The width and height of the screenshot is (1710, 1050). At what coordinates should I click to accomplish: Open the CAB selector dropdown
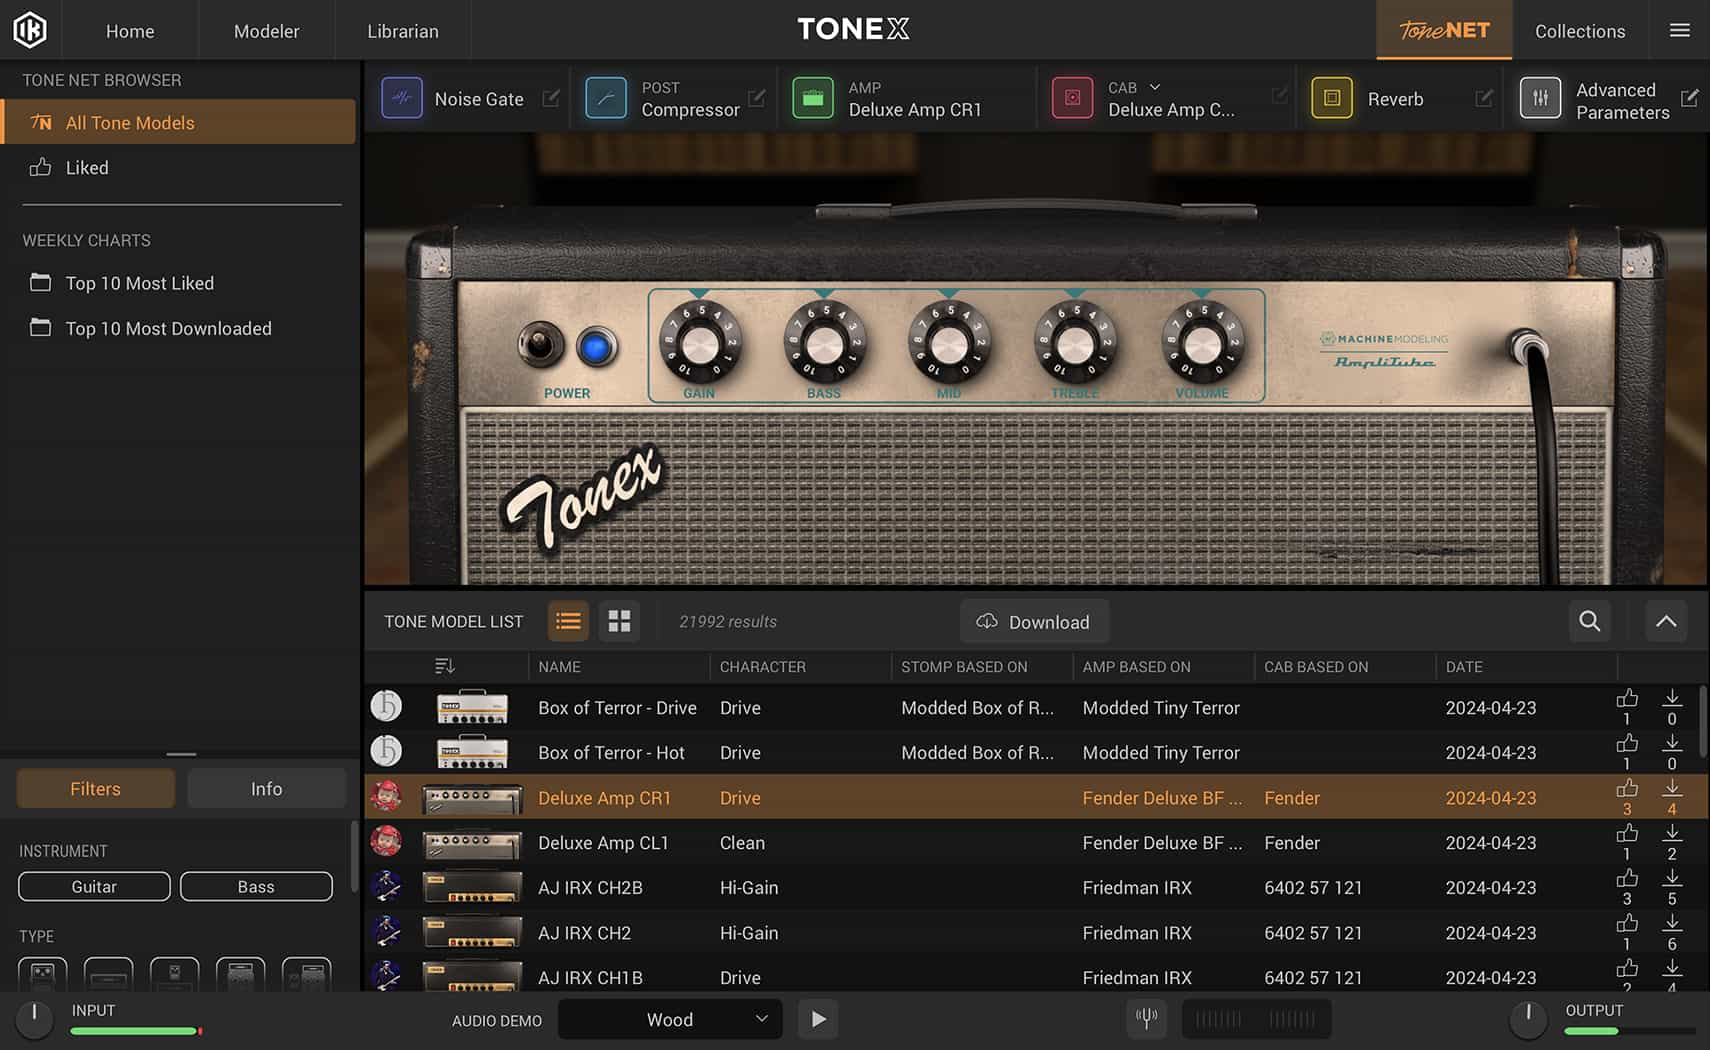click(x=1156, y=87)
